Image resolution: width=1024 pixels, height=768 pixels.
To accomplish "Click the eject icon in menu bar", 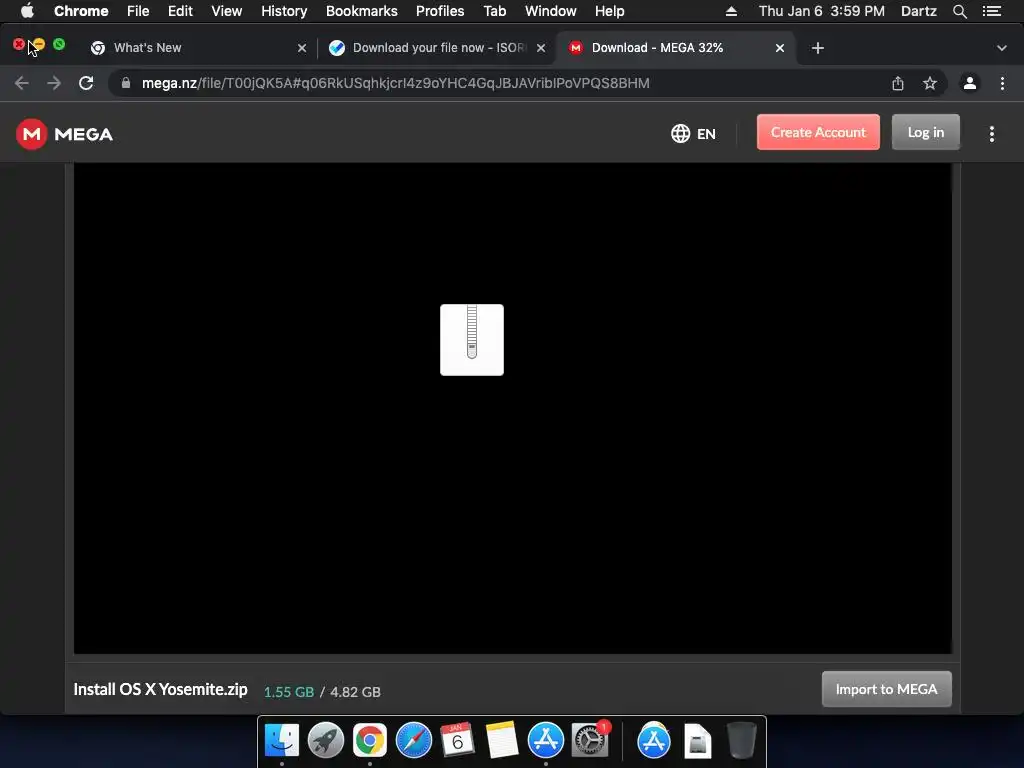I will (731, 11).
